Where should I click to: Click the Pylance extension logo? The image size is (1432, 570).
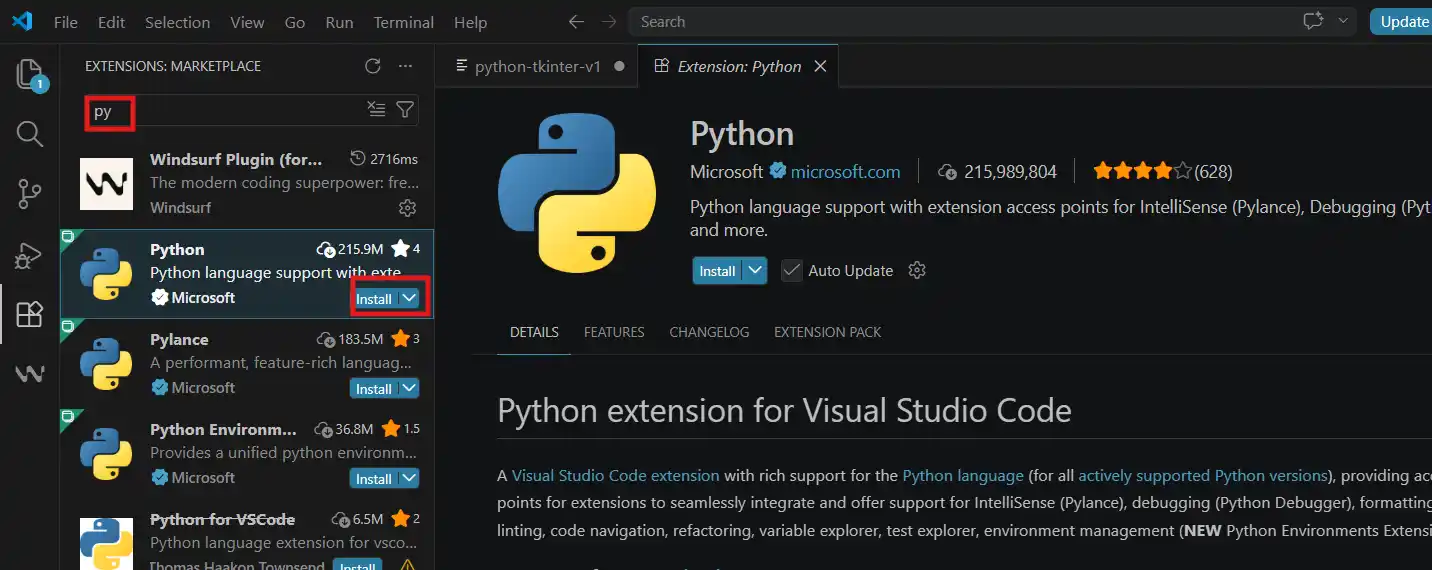(106, 363)
